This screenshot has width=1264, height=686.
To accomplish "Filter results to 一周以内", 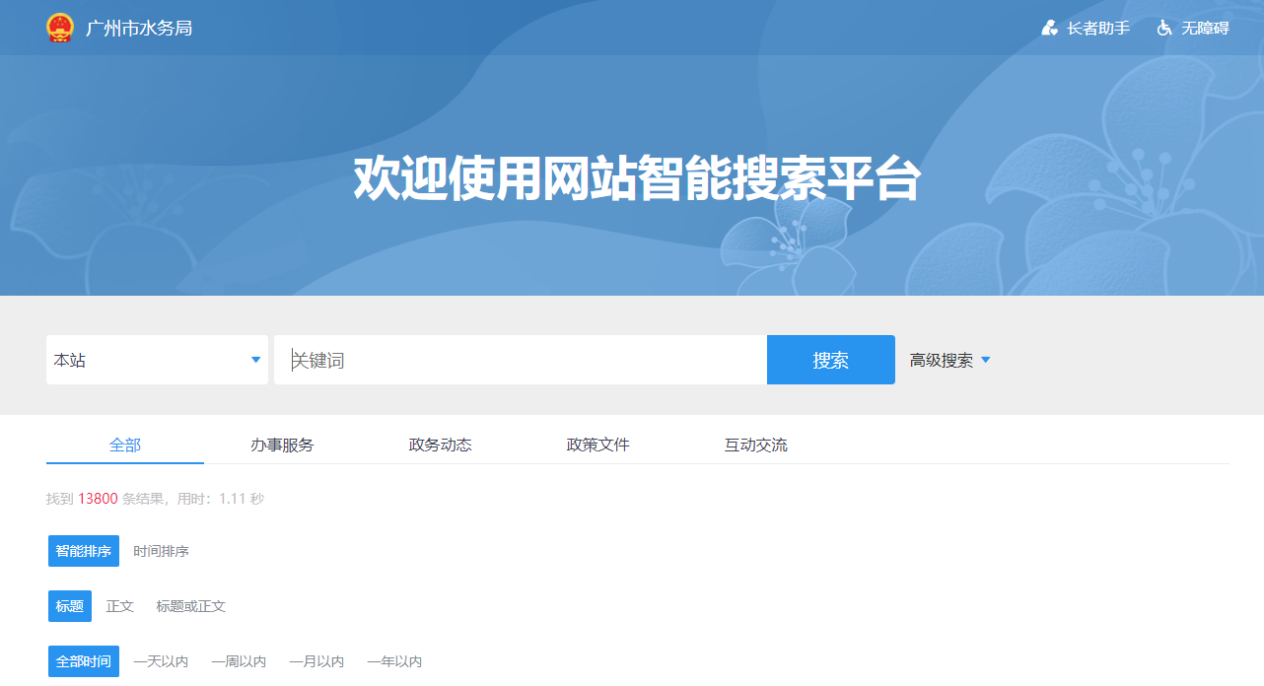I will (239, 661).
